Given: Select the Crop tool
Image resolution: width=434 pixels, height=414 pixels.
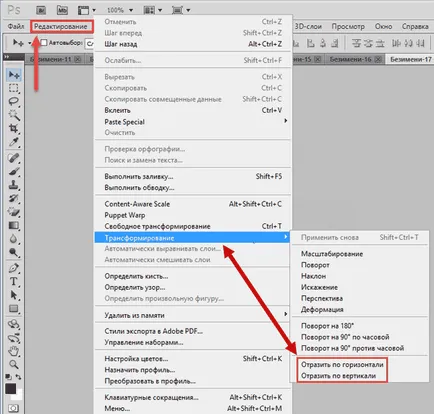Looking at the screenshot, I should point(14,129).
